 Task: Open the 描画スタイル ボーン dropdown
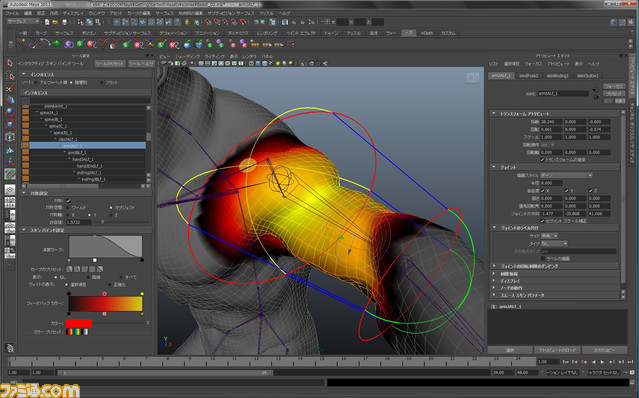point(566,175)
